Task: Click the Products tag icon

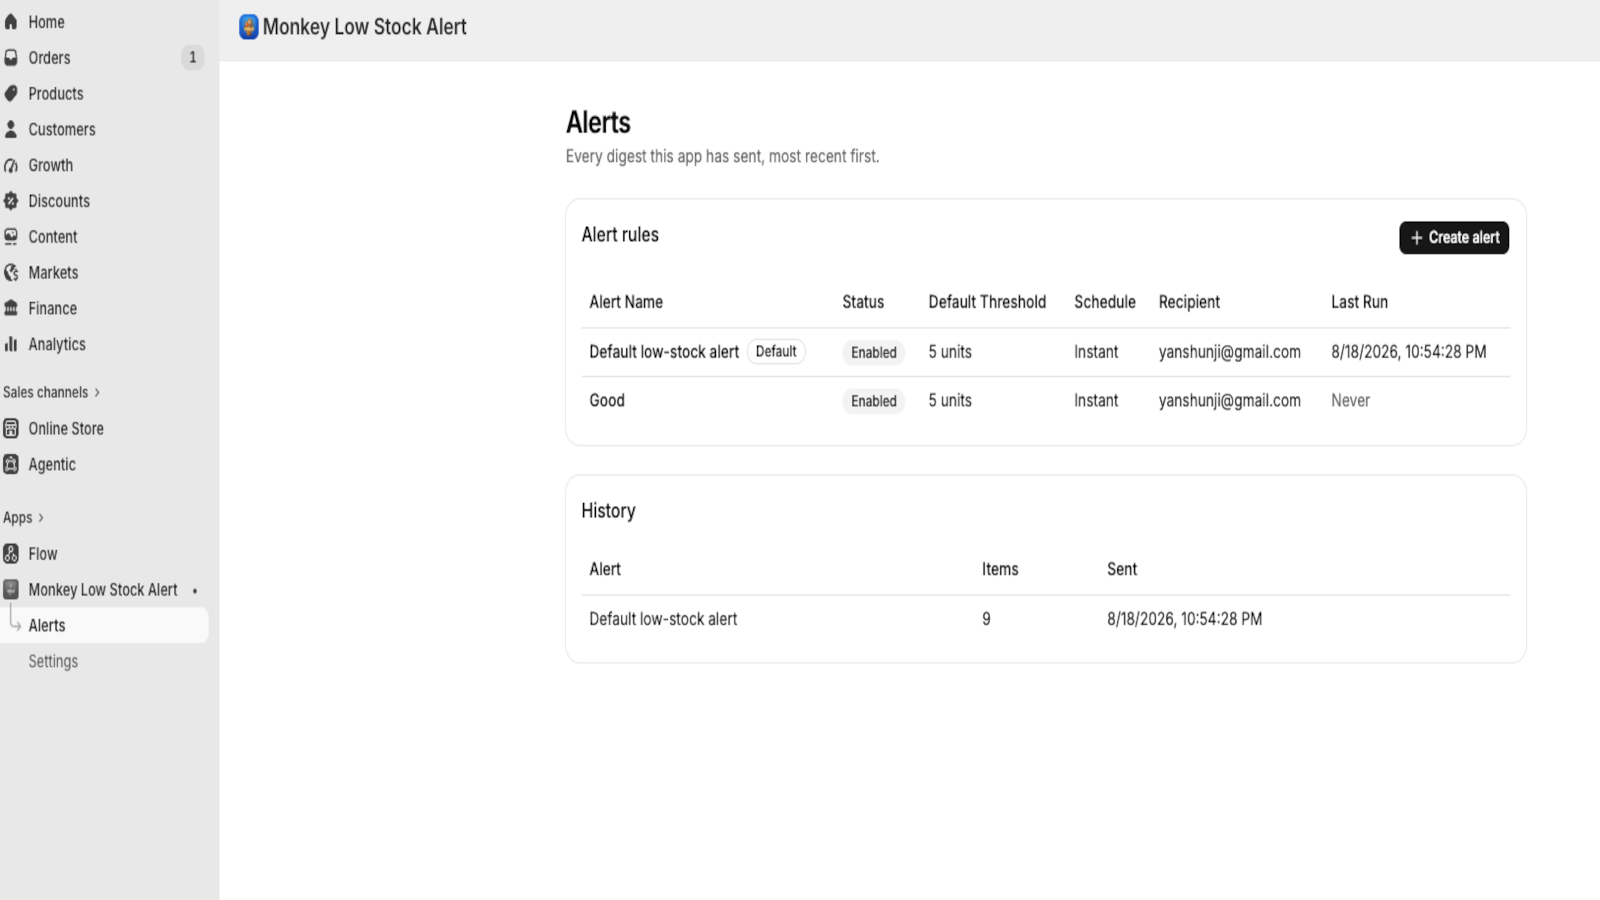Action: 11,94
